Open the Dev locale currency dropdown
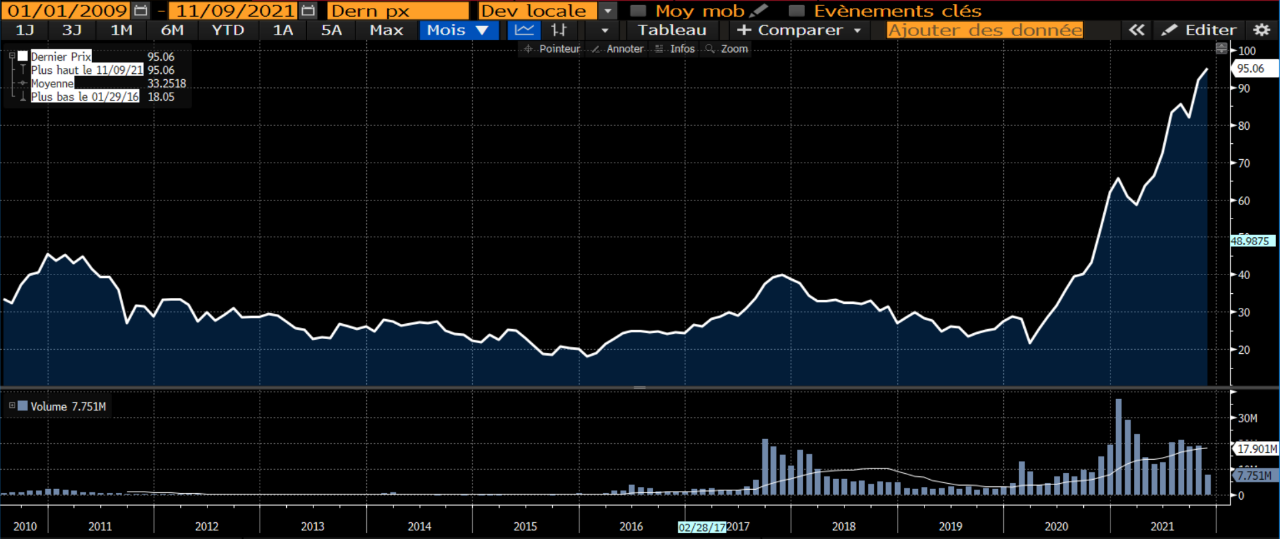The width and height of the screenshot is (1280, 539). pos(608,11)
